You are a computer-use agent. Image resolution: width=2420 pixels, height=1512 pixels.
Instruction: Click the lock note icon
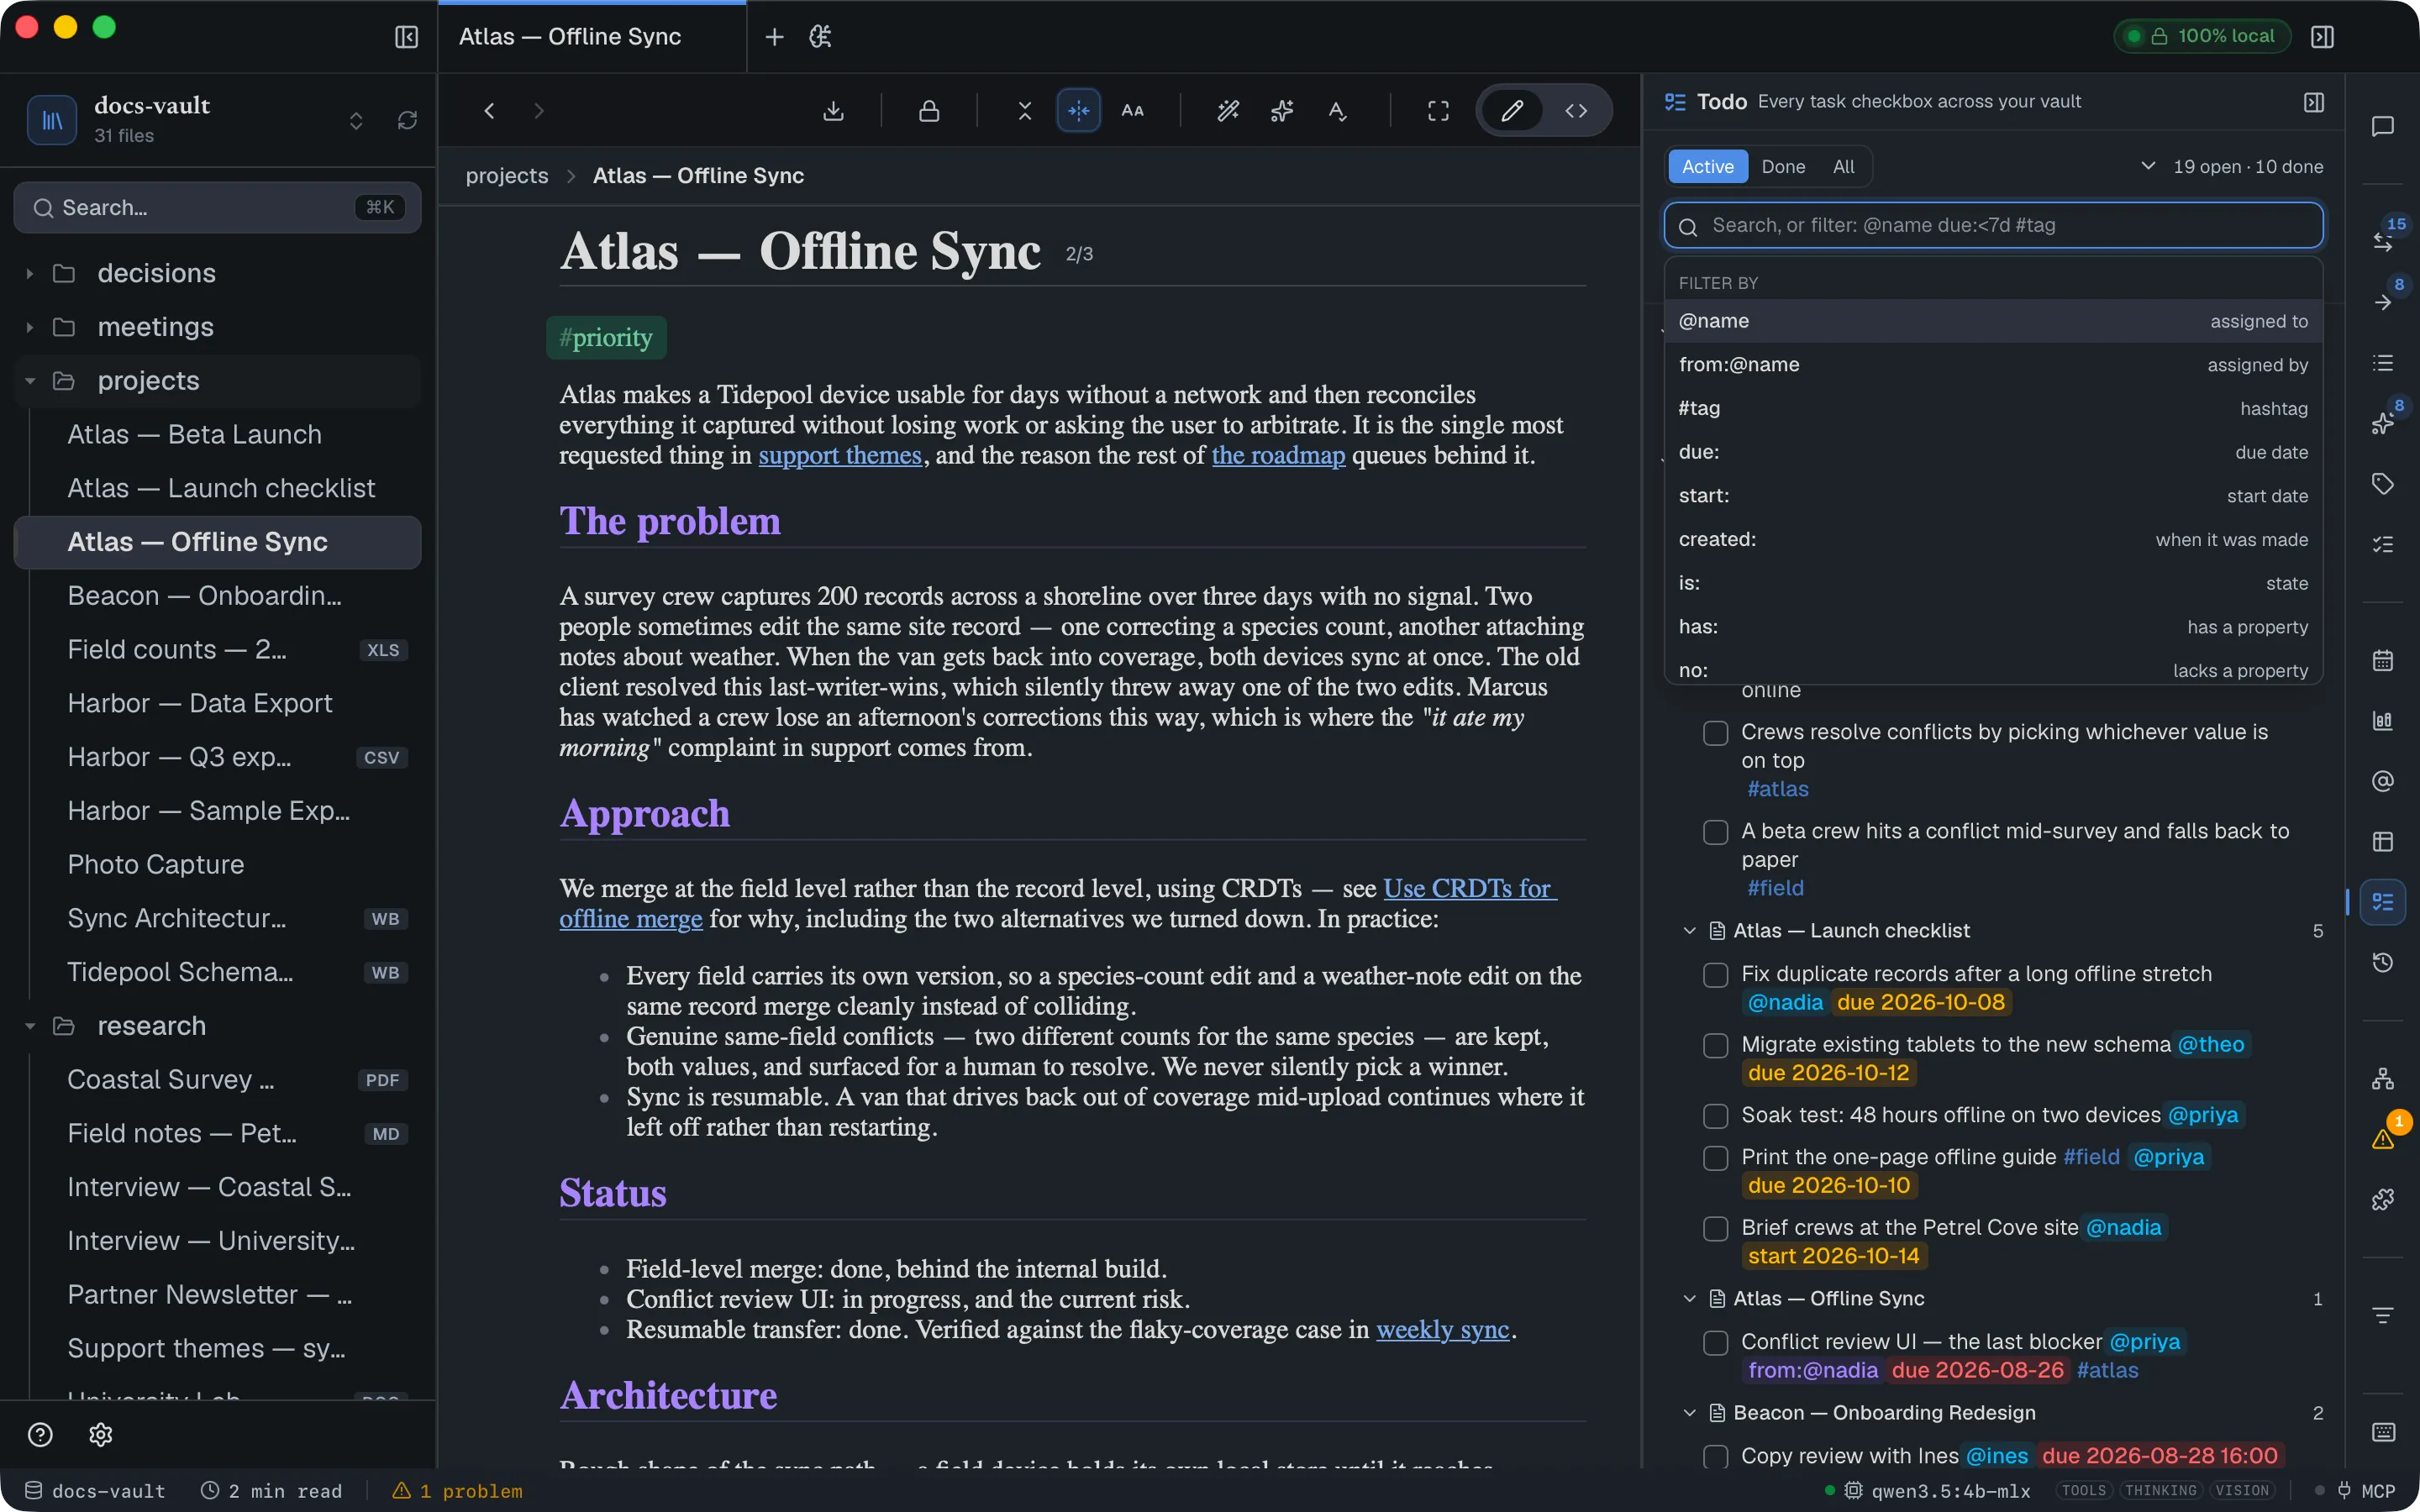[x=929, y=111]
